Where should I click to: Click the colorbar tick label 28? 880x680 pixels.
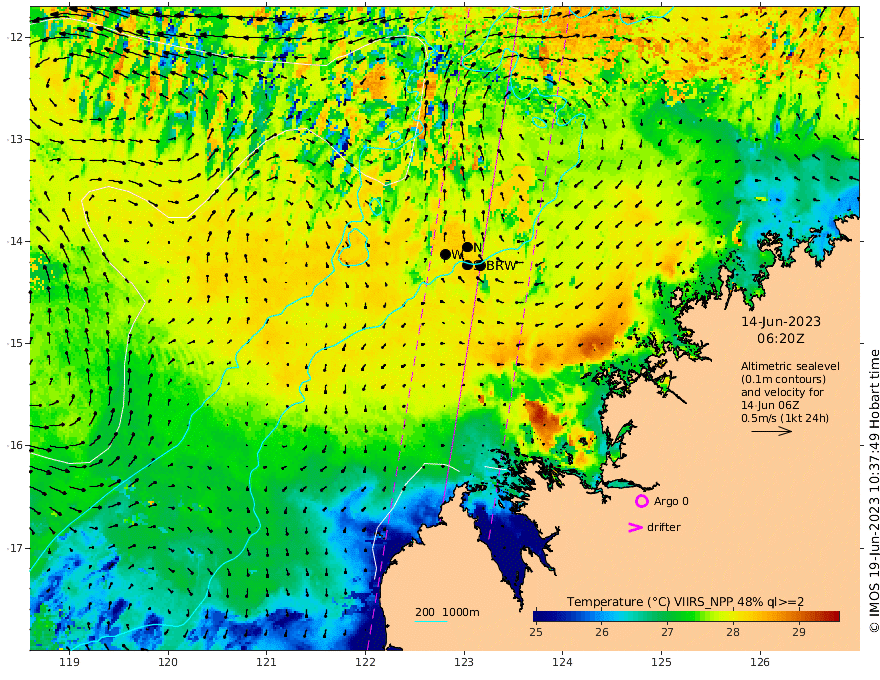pos(732,632)
